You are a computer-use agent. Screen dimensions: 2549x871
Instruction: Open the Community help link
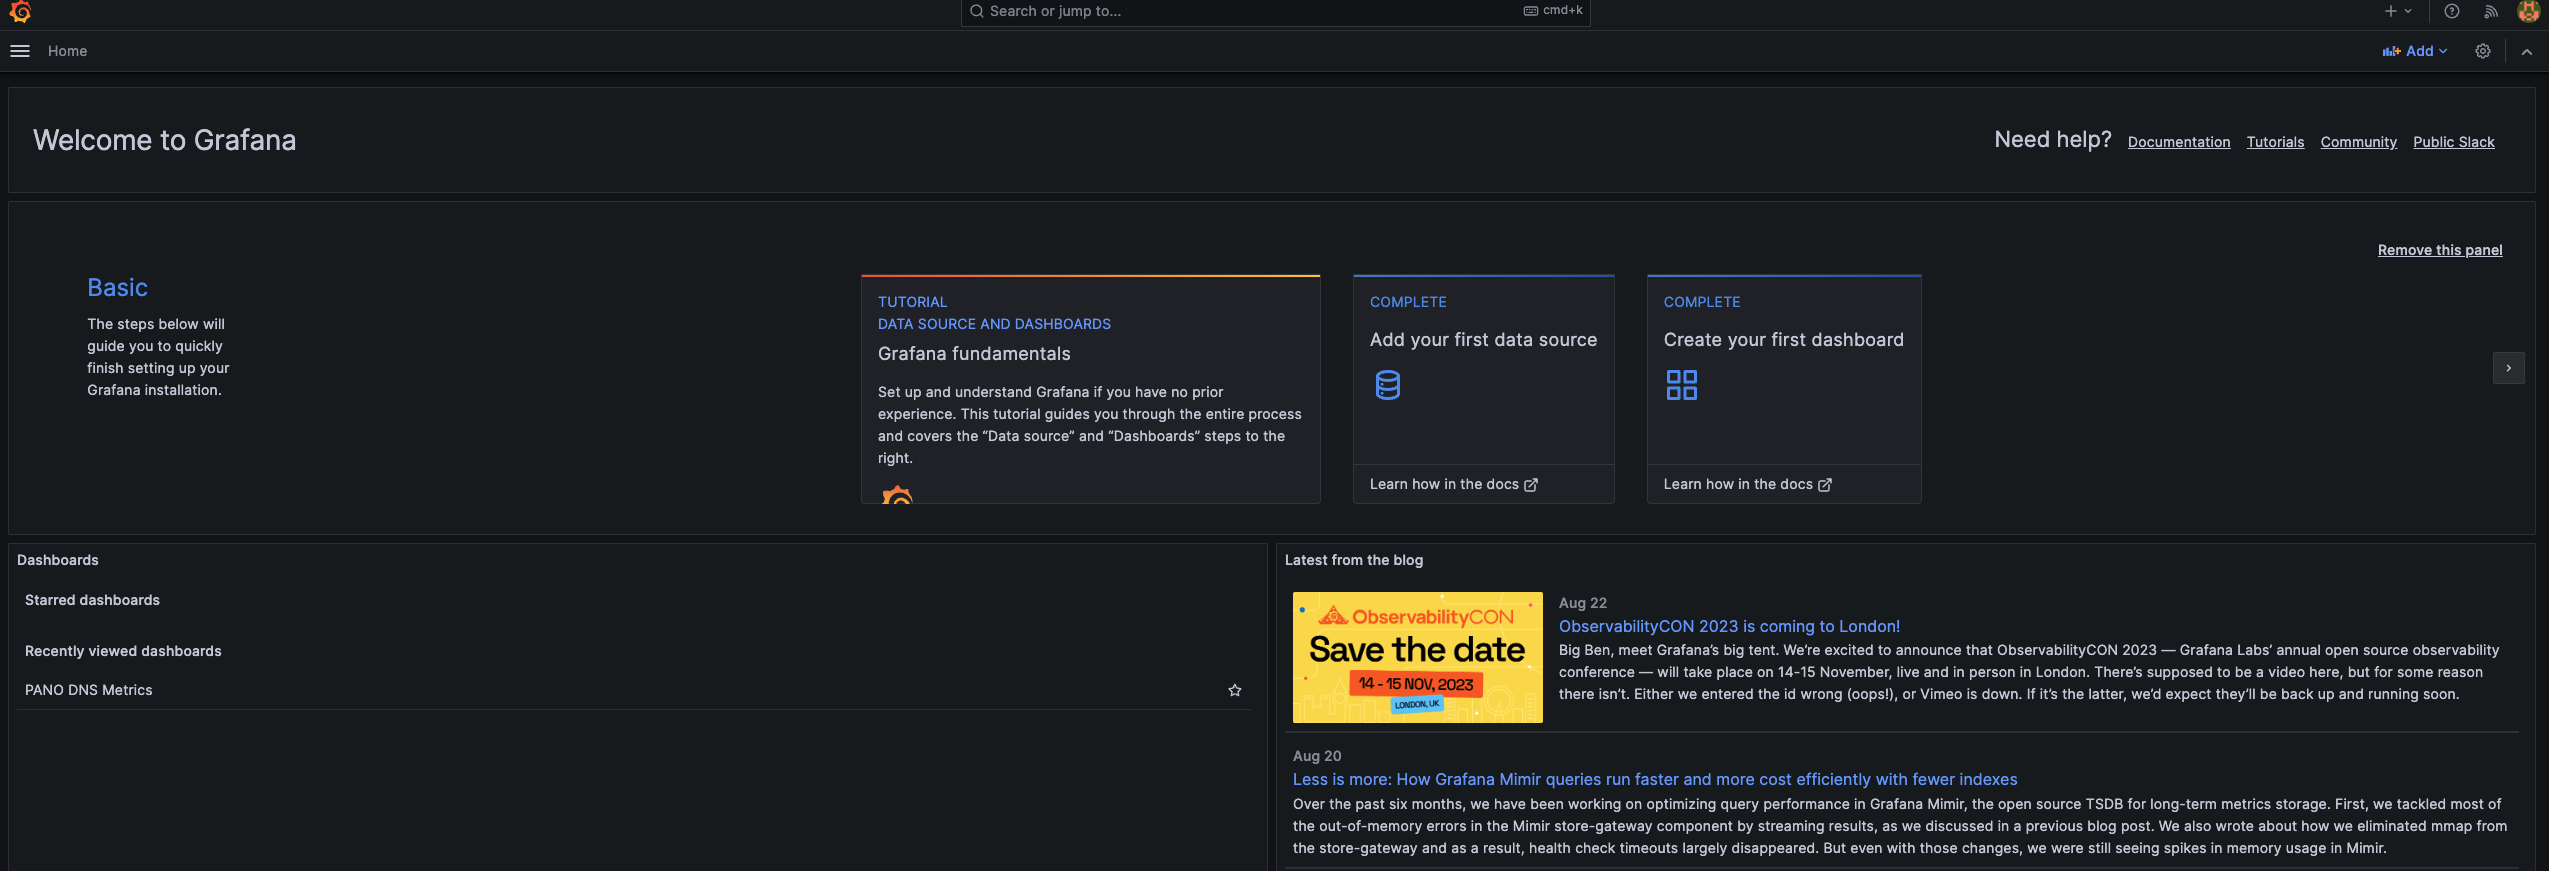pos(2358,142)
